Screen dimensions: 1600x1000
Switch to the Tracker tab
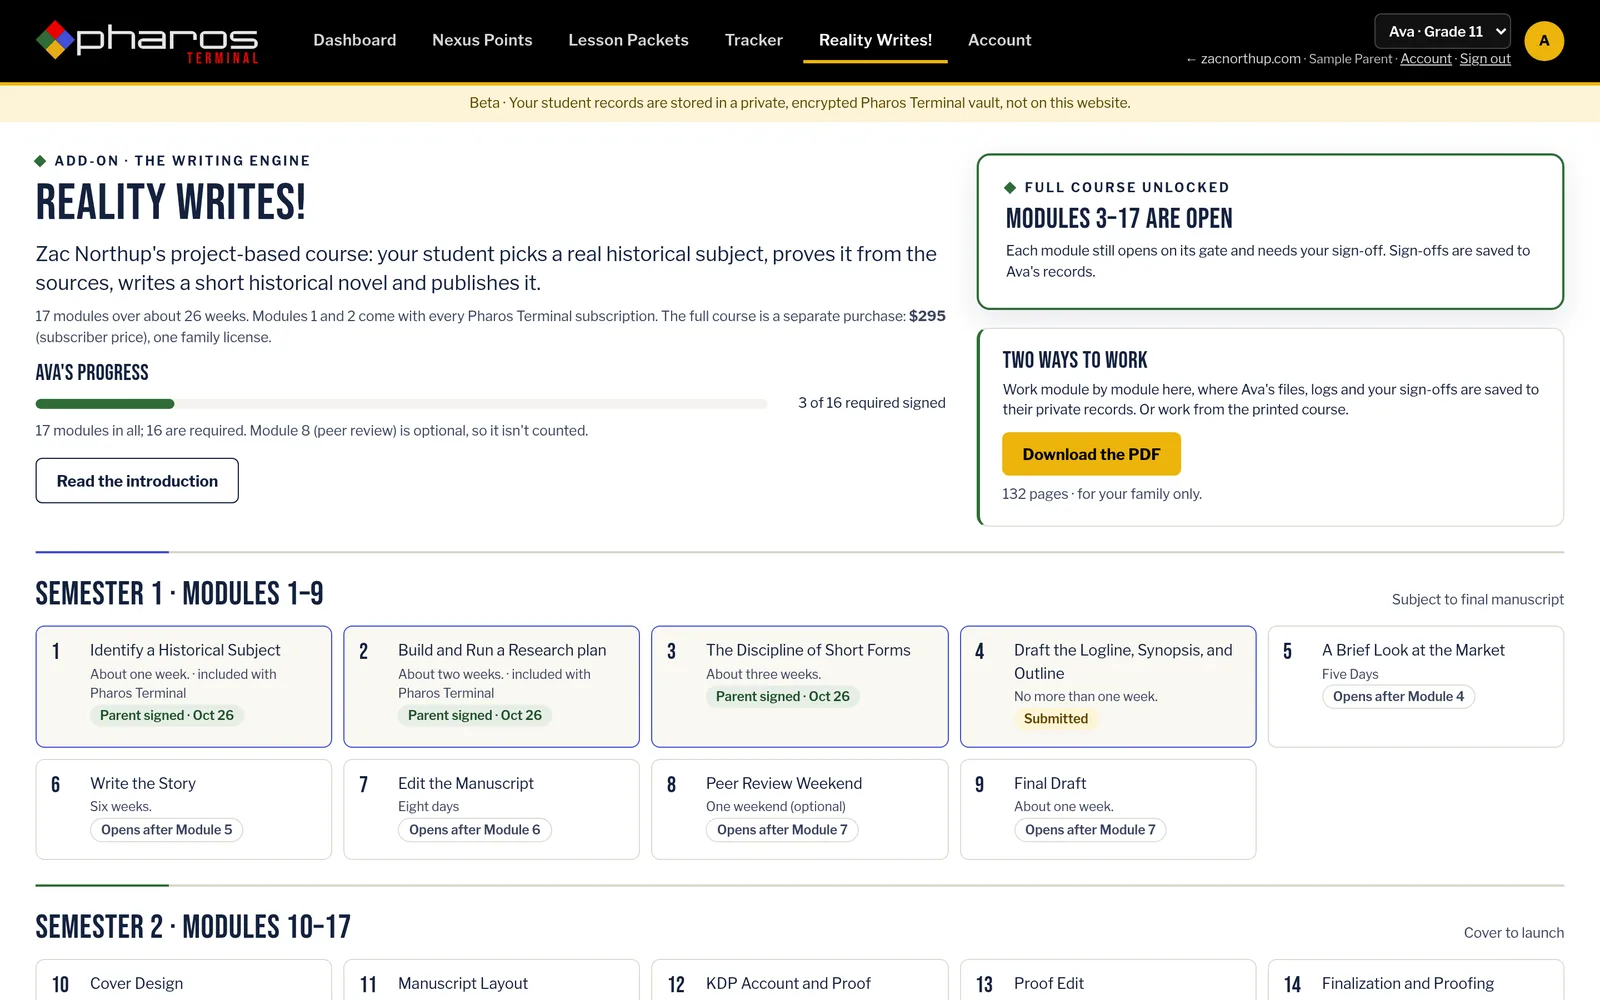(753, 40)
